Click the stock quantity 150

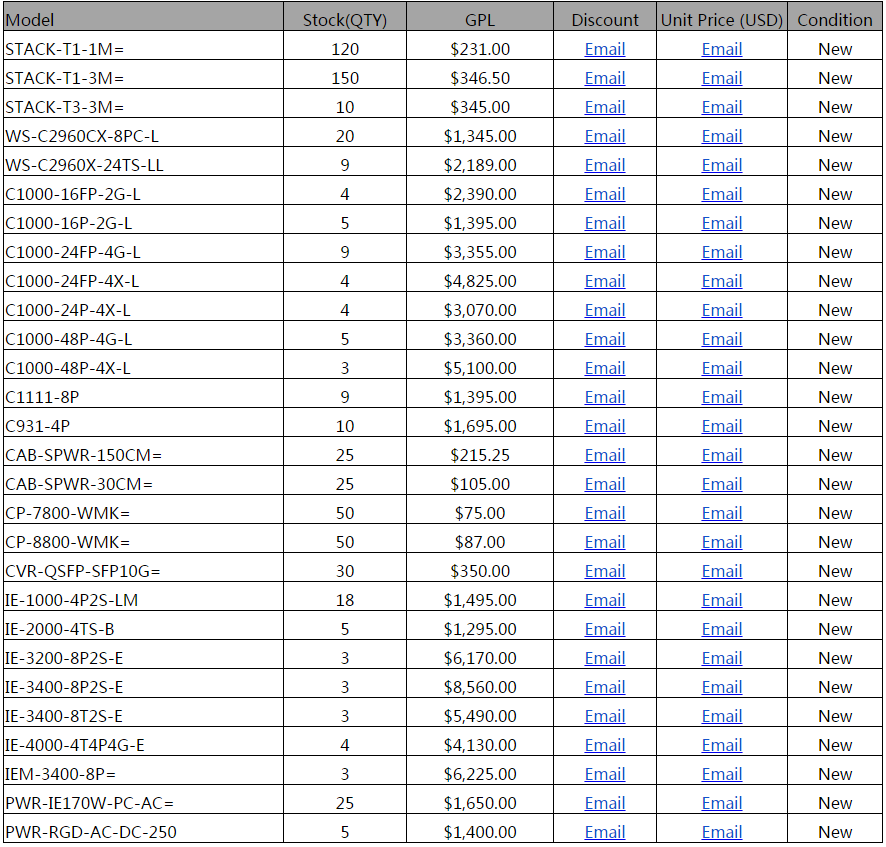[345, 78]
